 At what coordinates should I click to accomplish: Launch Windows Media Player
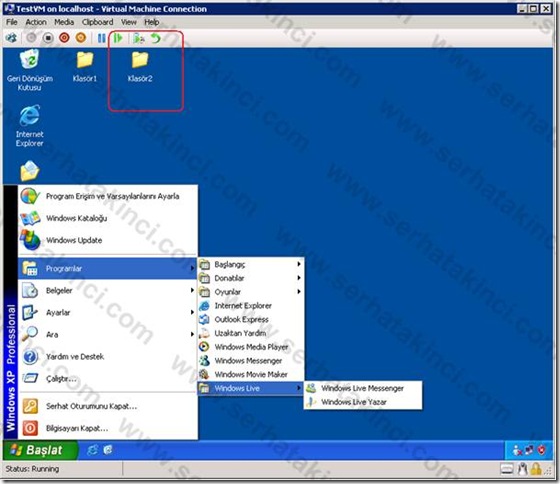pyautogui.click(x=251, y=347)
